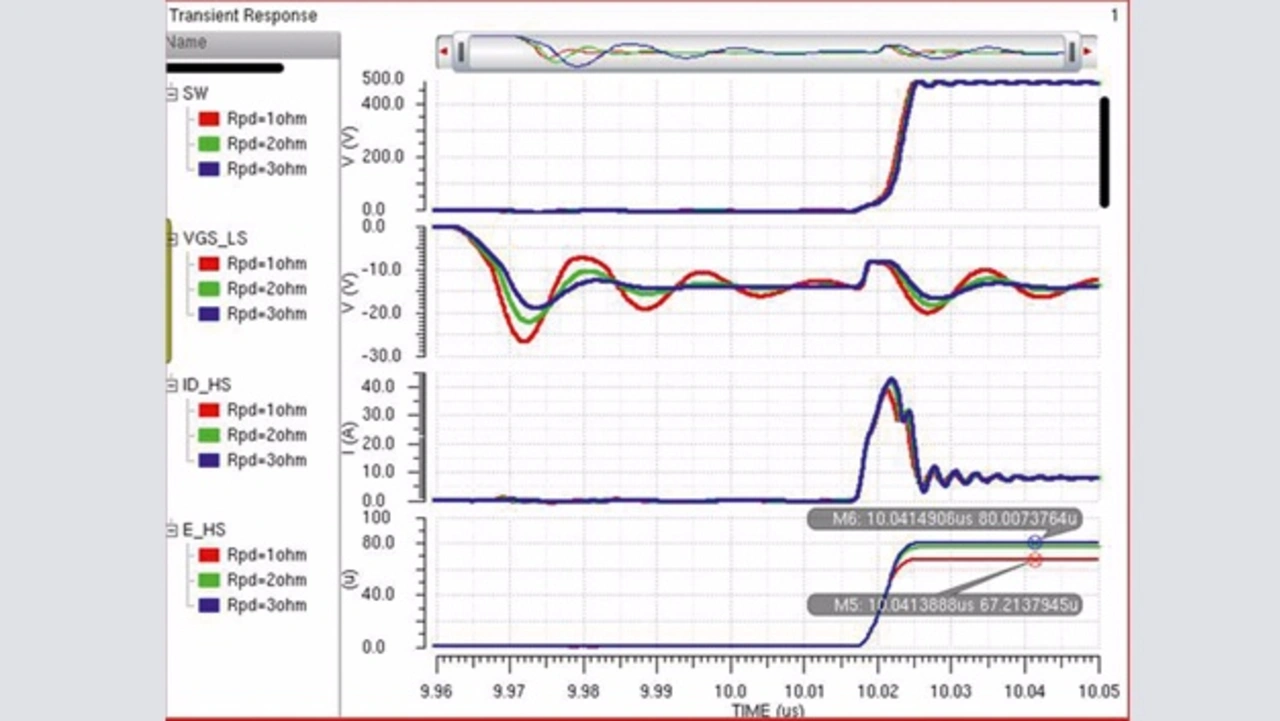Image resolution: width=1280 pixels, height=721 pixels.
Task: Select the M5 marker label
Action: pyautogui.click(x=945, y=605)
